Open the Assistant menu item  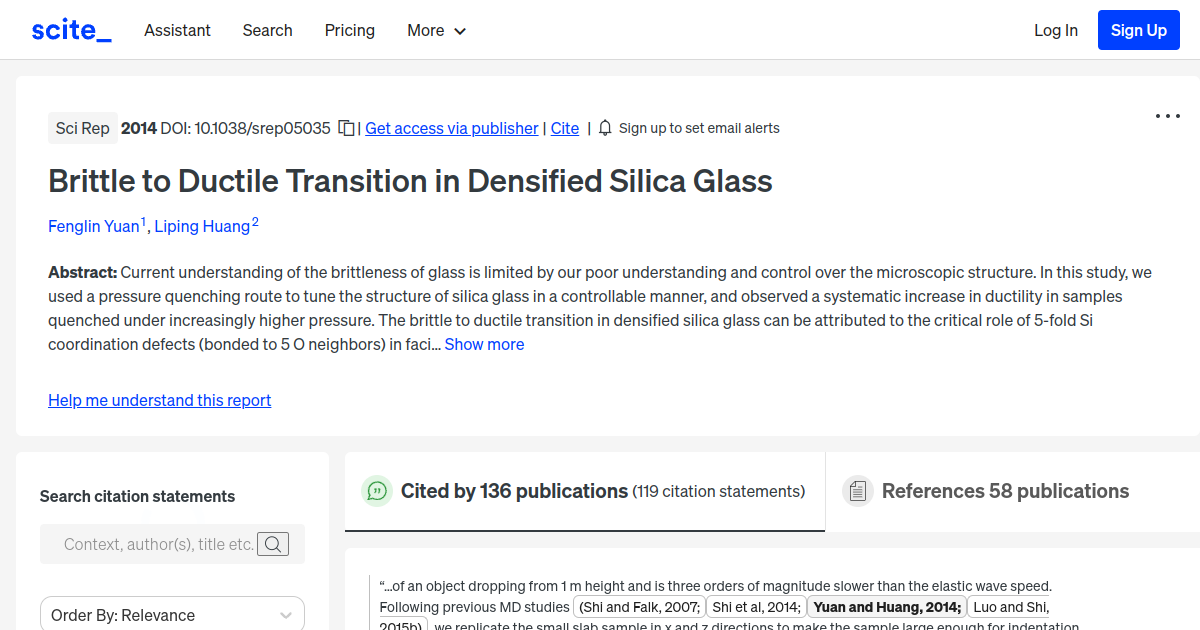point(177,31)
